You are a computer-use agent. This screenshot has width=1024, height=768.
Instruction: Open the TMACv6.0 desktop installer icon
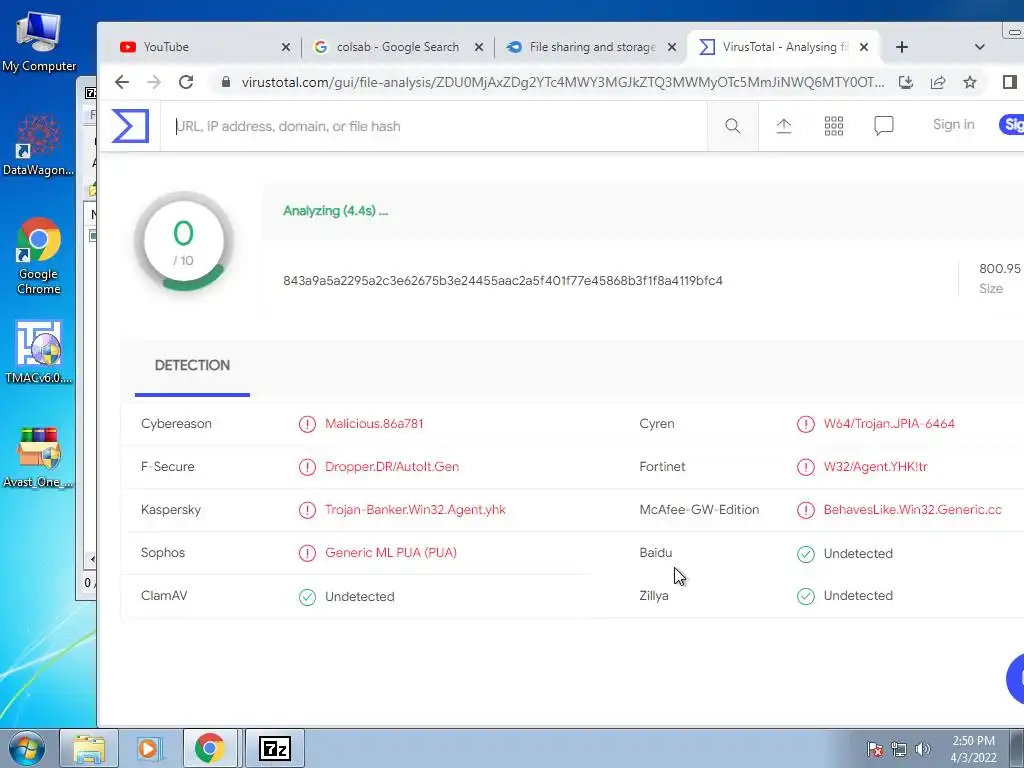(x=39, y=352)
